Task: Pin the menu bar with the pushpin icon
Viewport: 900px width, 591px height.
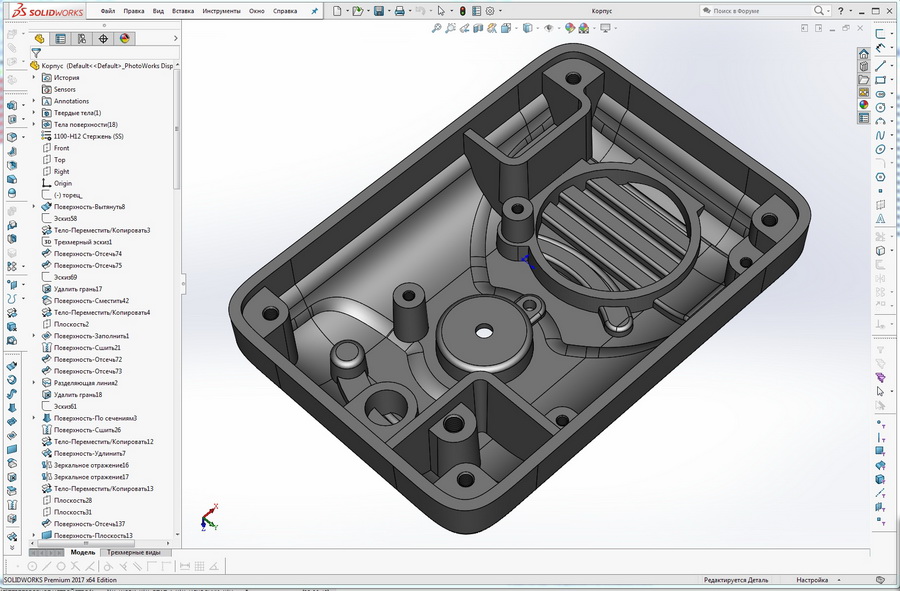Action: pos(314,11)
